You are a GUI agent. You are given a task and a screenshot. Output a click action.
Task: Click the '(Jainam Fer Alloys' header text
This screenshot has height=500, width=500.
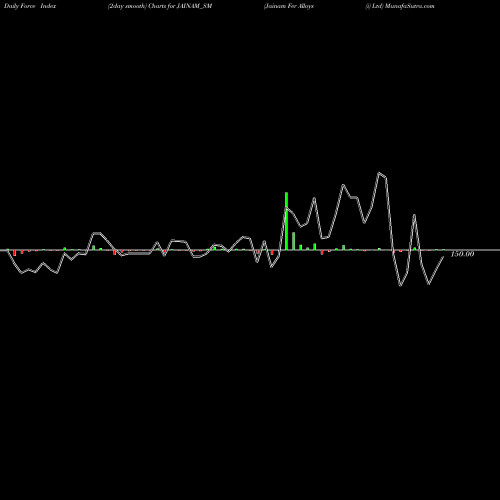289,6
